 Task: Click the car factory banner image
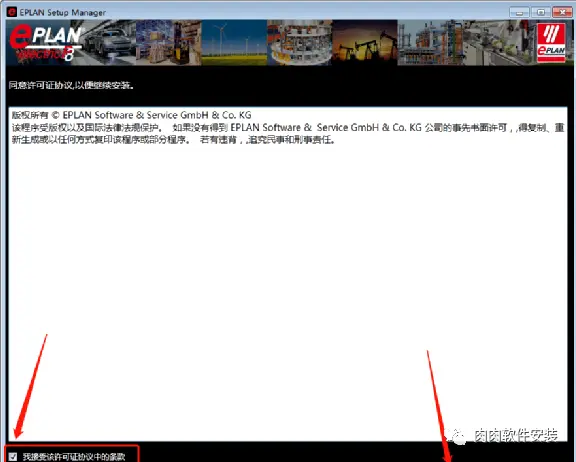tap(108, 43)
